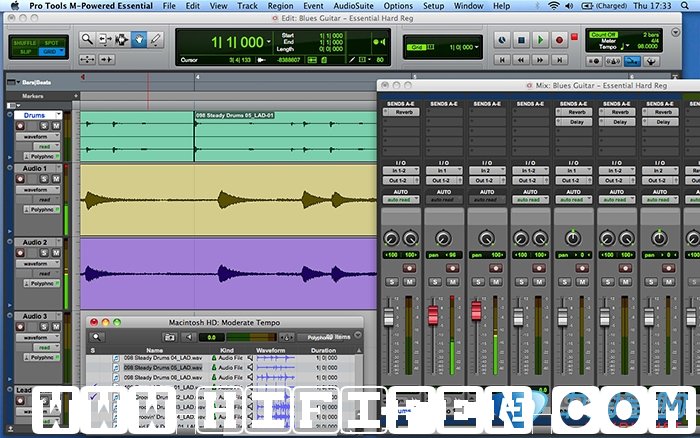Stop playback with the Stop button
Image resolution: width=700 pixels, height=438 pixels.
pos(521,40)
